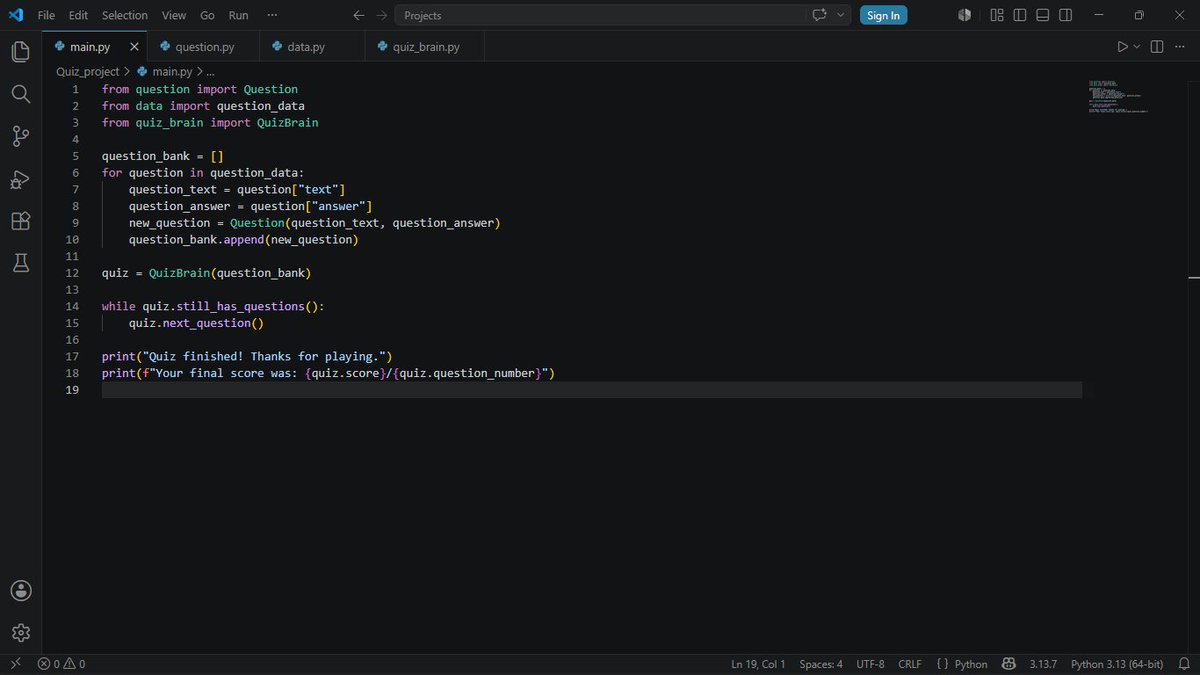Close the main.py tab
This screenshot has width=1200, height=675.
pos(134,47)
